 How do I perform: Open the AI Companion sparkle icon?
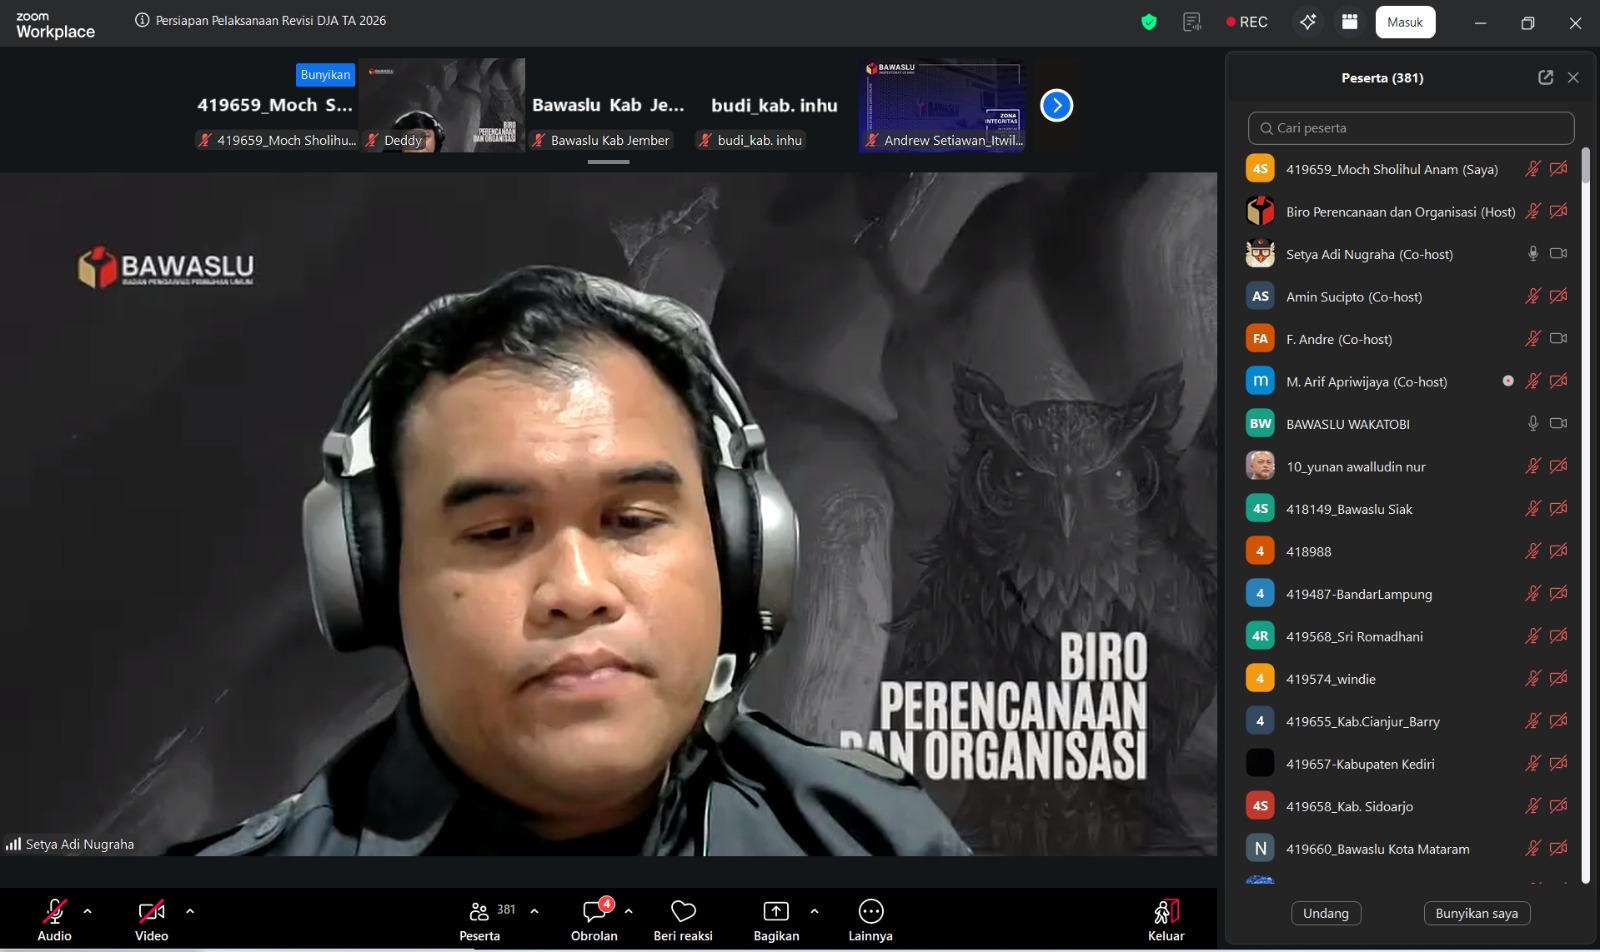(1308, 22)
